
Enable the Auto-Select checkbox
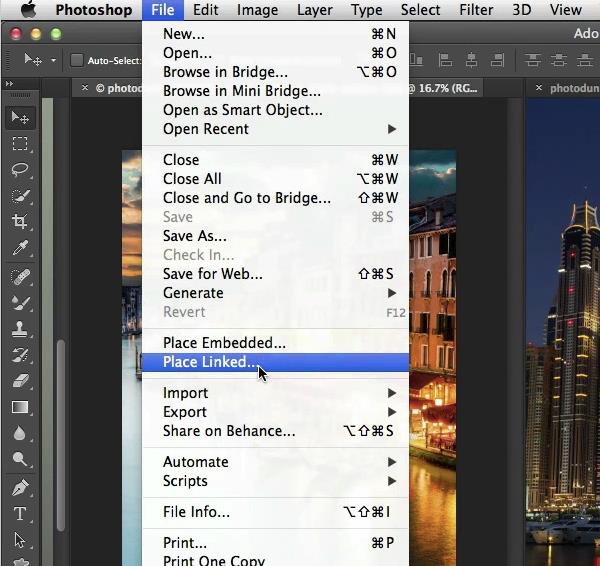click(77, 60)
